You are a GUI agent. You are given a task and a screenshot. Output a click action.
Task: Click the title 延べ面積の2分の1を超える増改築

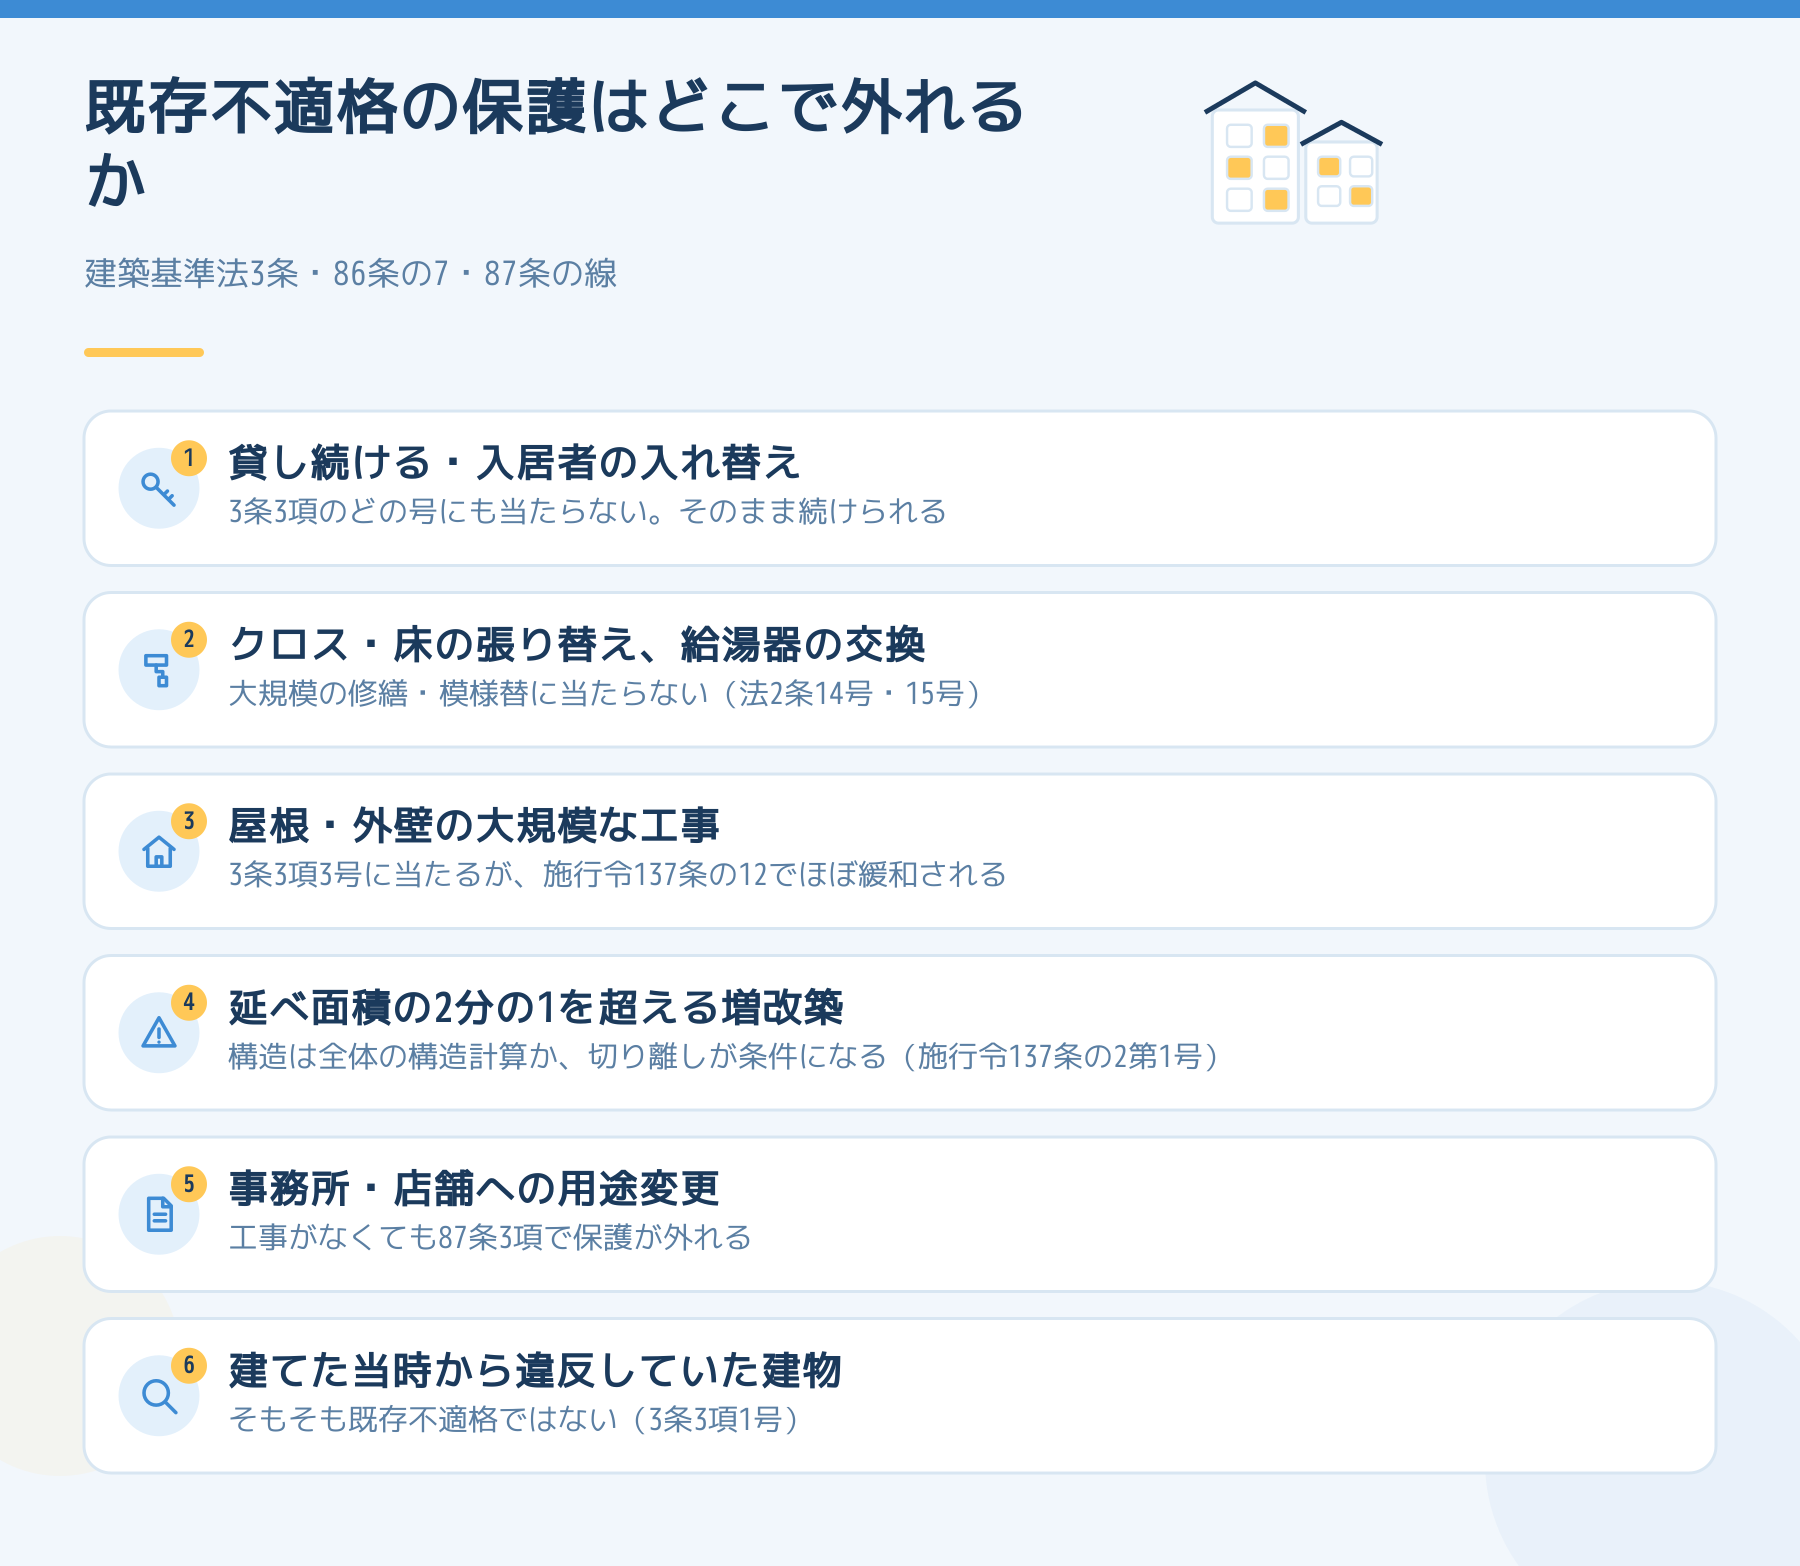point(536,1008)
